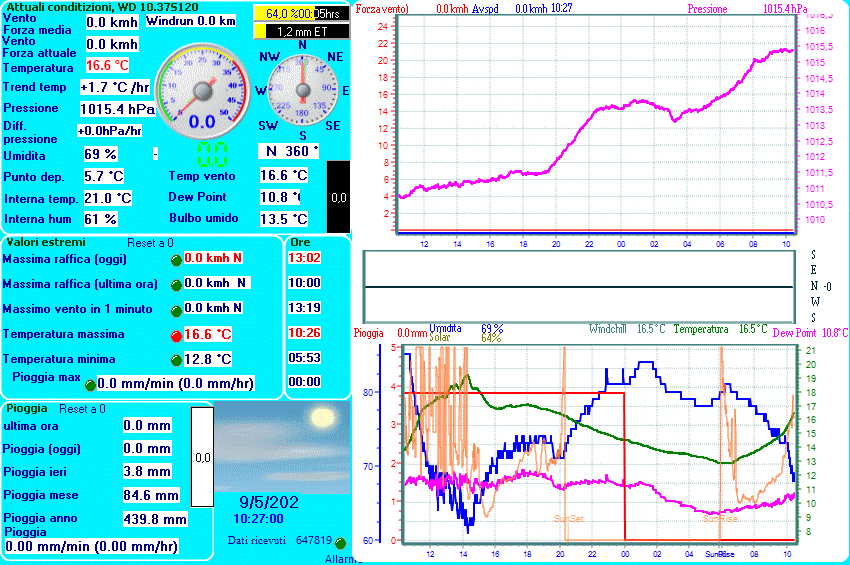Viewport: 850px width, 565px height.
Task: Click the SunSet marker on lower graph
Action: click(569, 518)
